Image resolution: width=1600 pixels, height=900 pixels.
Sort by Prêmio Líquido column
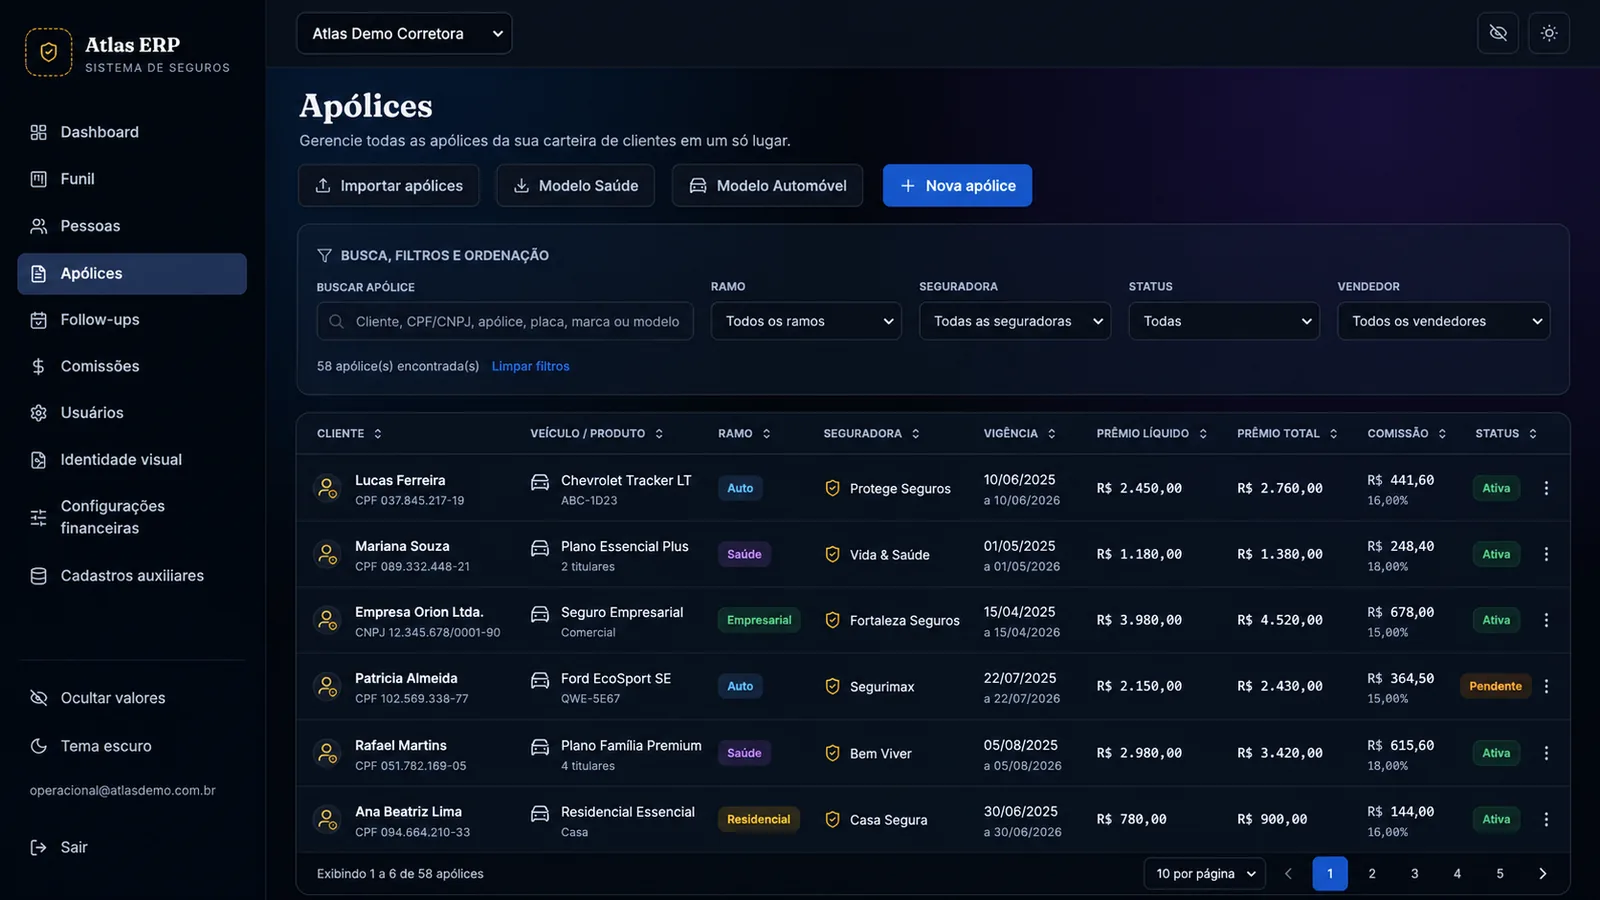tap(1152, 433)
